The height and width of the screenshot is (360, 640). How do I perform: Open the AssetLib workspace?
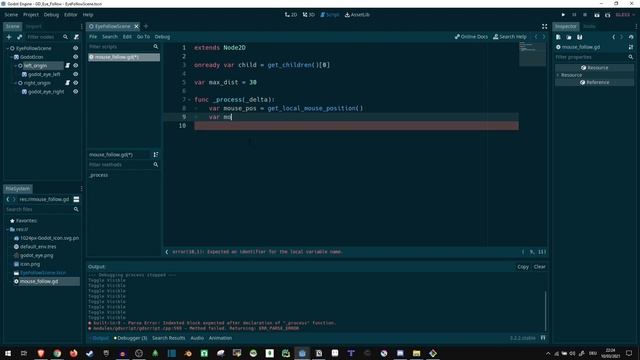357,15
